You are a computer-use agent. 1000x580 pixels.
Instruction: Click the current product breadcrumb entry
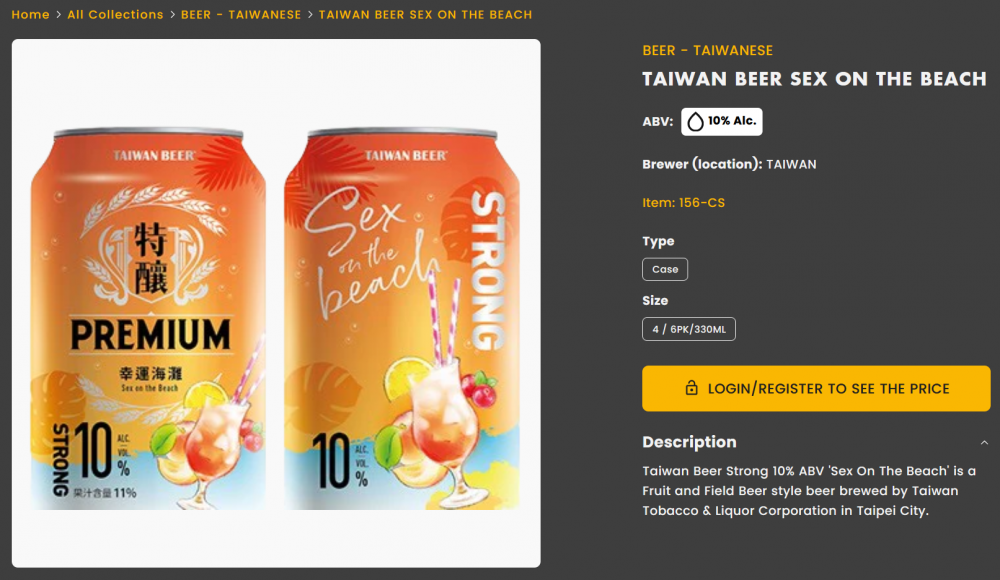click(425, 15)
